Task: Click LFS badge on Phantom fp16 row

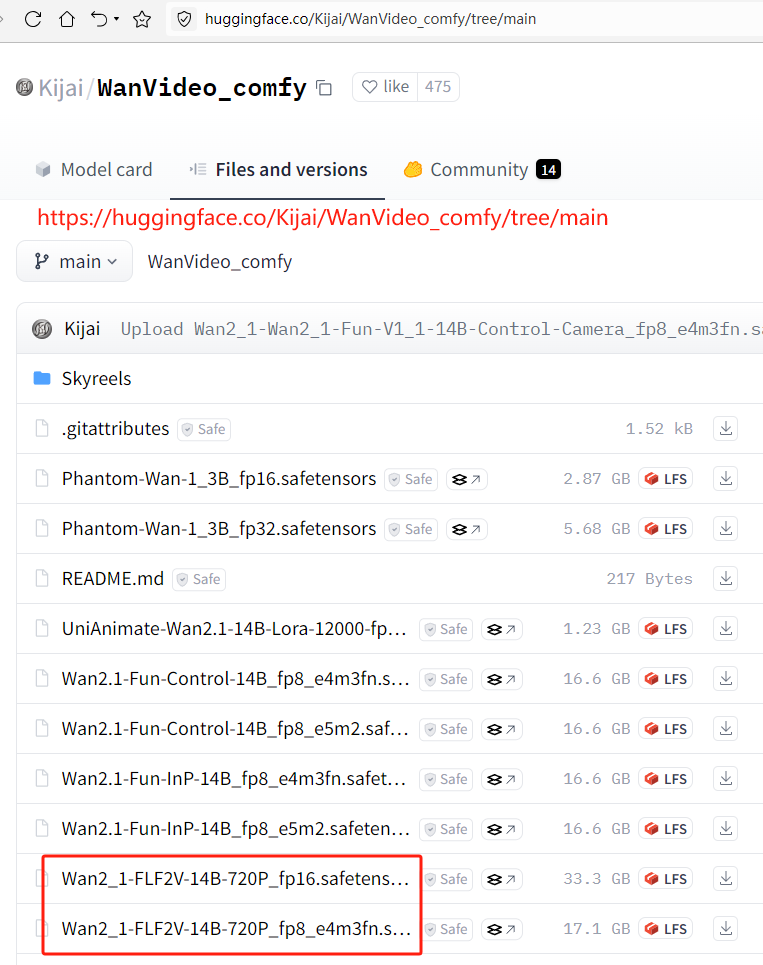Action: (x=665, y=479)
